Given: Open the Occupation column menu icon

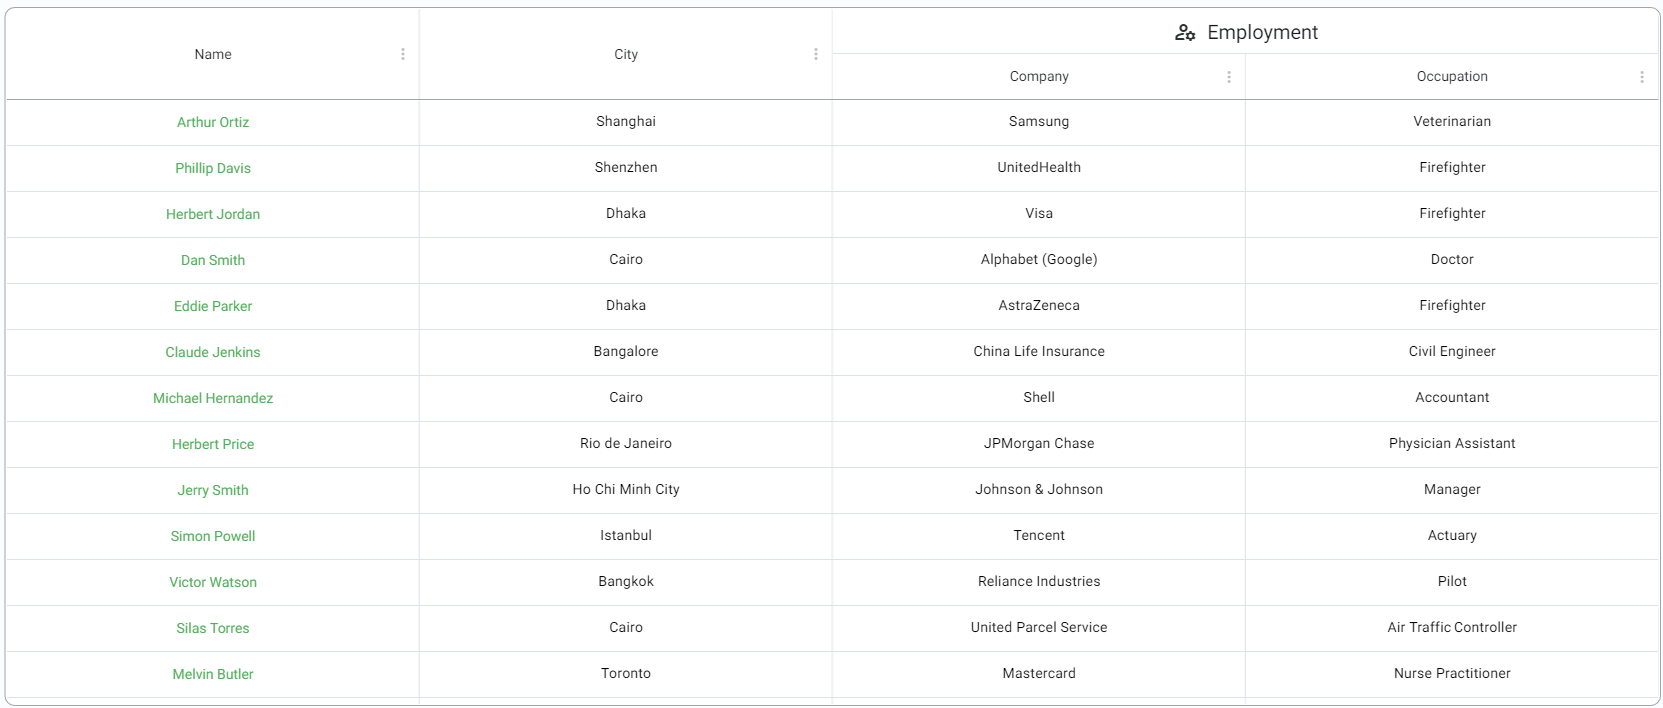Looking at the screenshot, I should point(1642,77).
